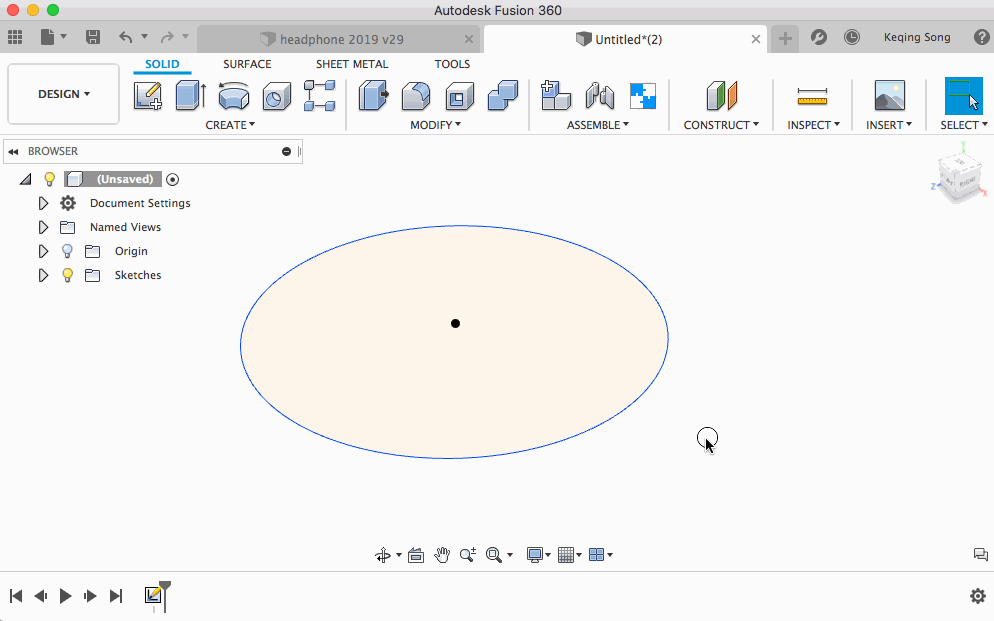Click the Joint tool icon
994x621 pixels.
(599, 96)
